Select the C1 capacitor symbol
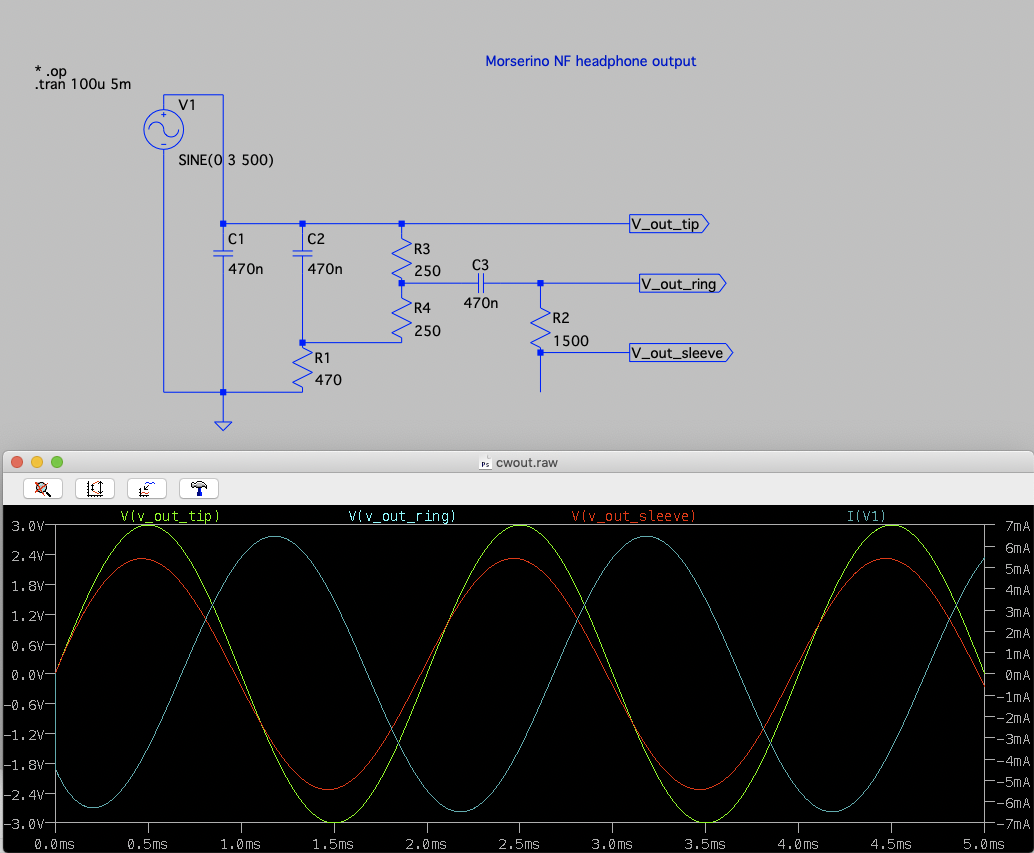Screen dimensions: 1034x853 tap(223, 253)
